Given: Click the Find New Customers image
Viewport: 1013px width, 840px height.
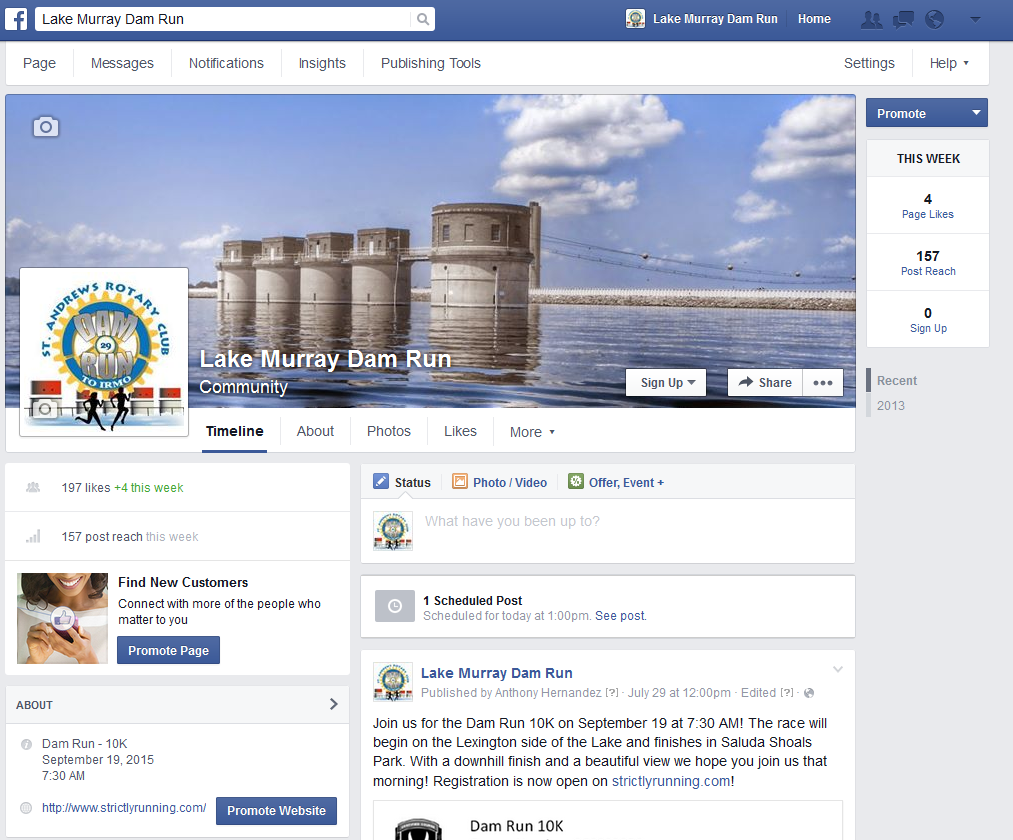Looking at the screenshot, I should (x=62, y=618).
